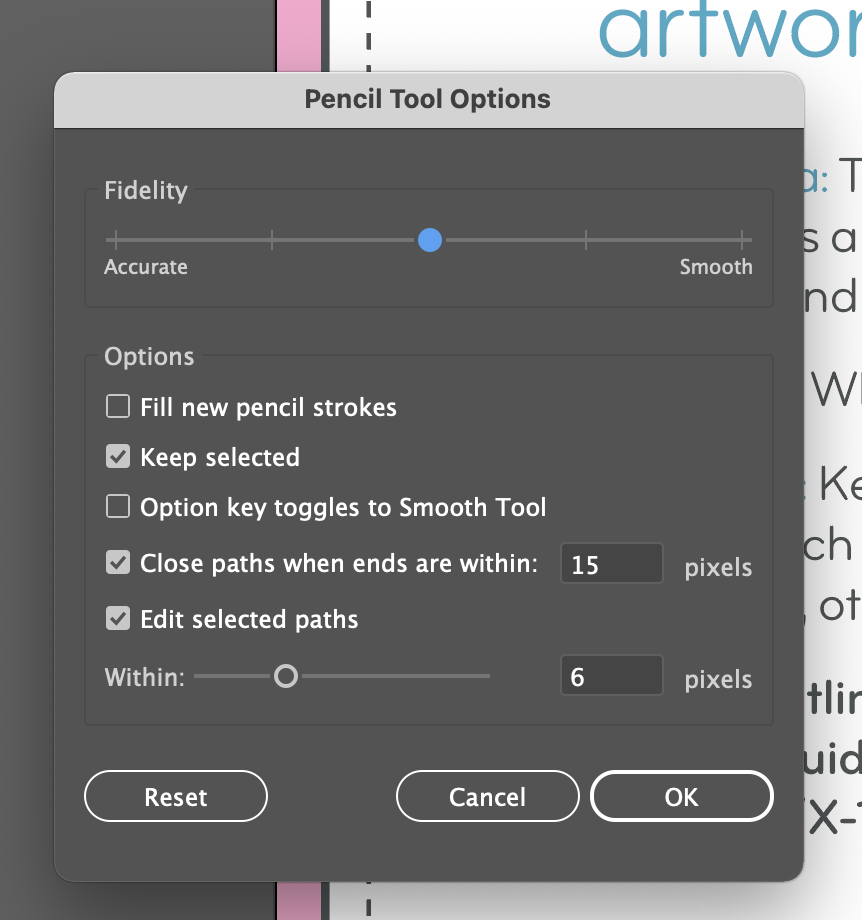The width and height of the screenshot is (862, 920).
Task: Click the Fidelity section label
Action: pyautogui.click(x=145, y=190)
